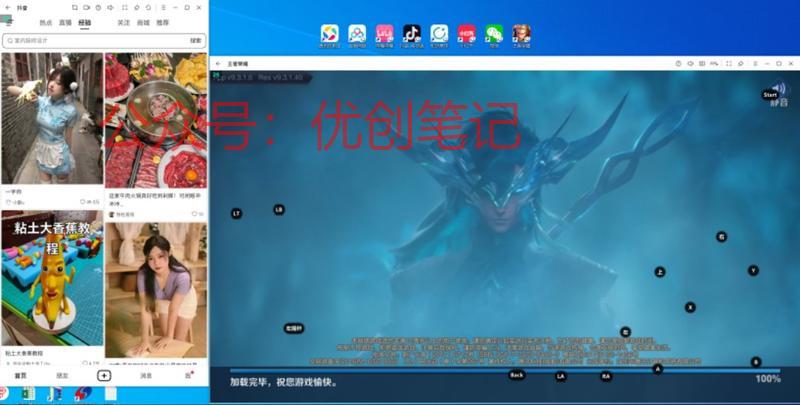Click the game loading progress bar

click(x=505, y=371)
